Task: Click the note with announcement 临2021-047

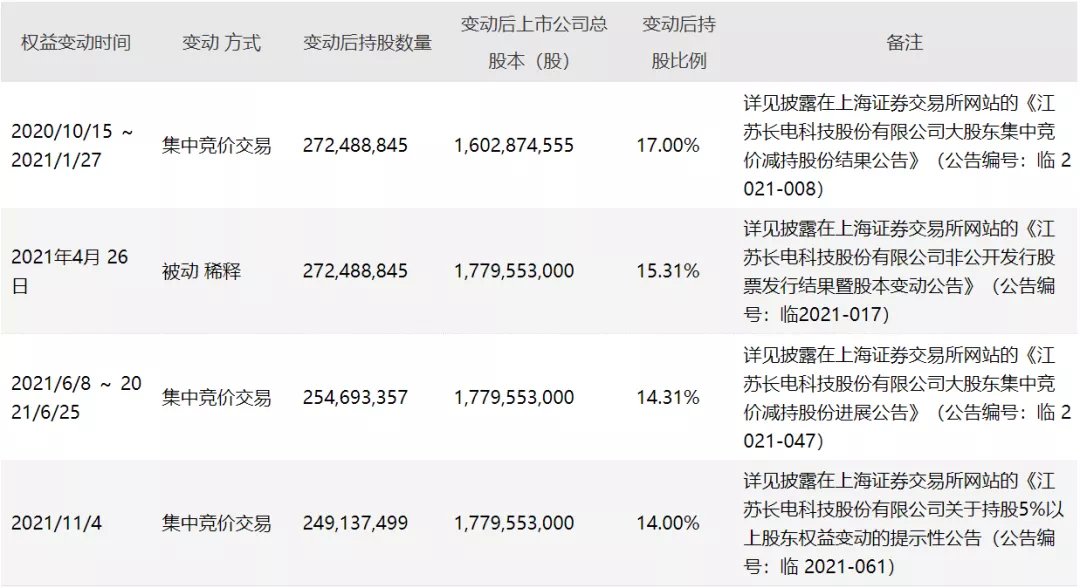Action: pos(906,397)
